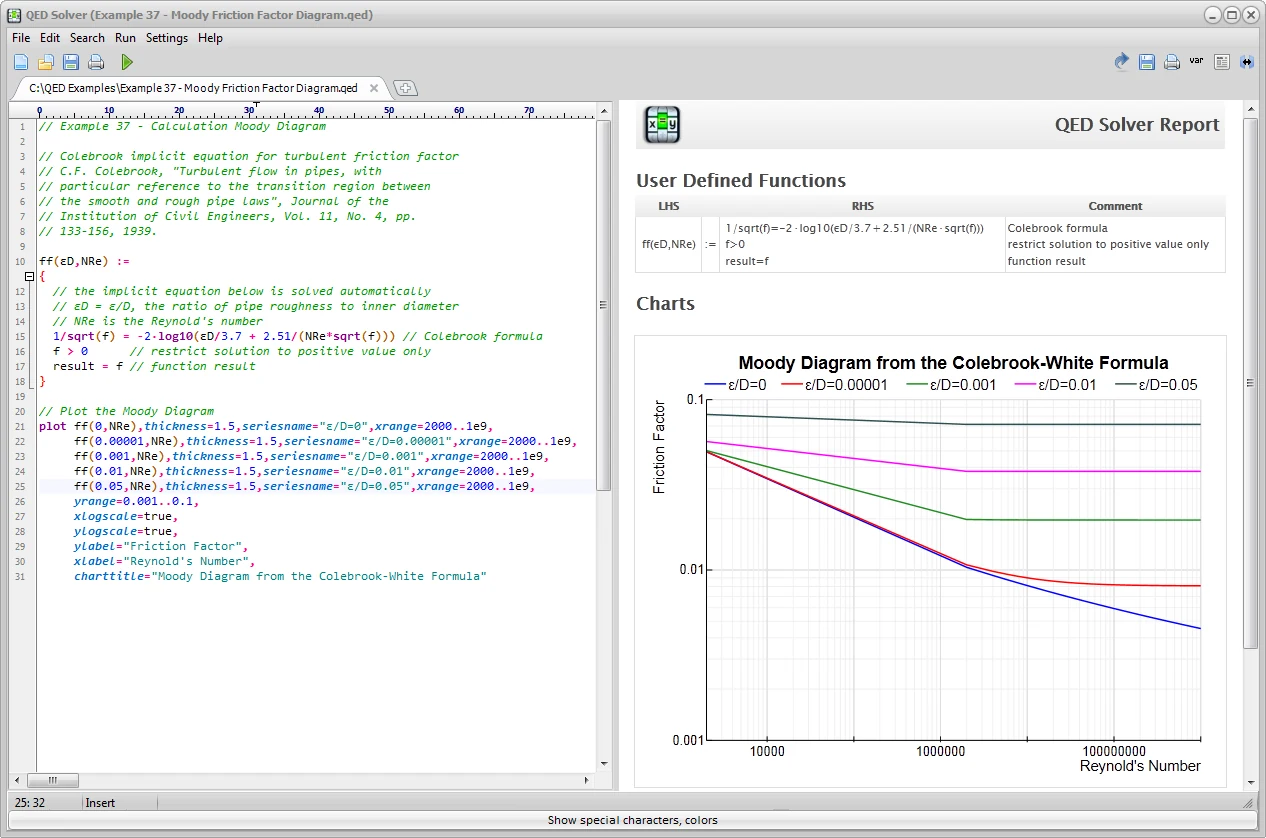Click the Charts heading in the report
The width and height of the screenshot is (1266, 838).
point(665,303)
